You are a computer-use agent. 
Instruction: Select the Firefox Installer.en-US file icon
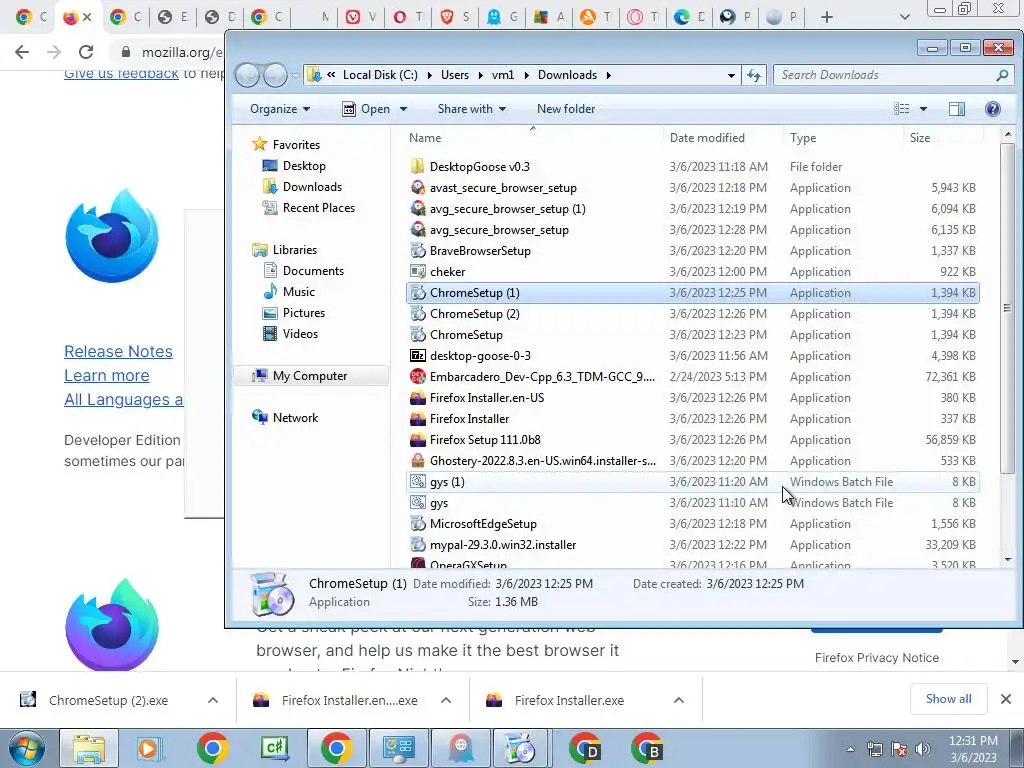[418, 397]
